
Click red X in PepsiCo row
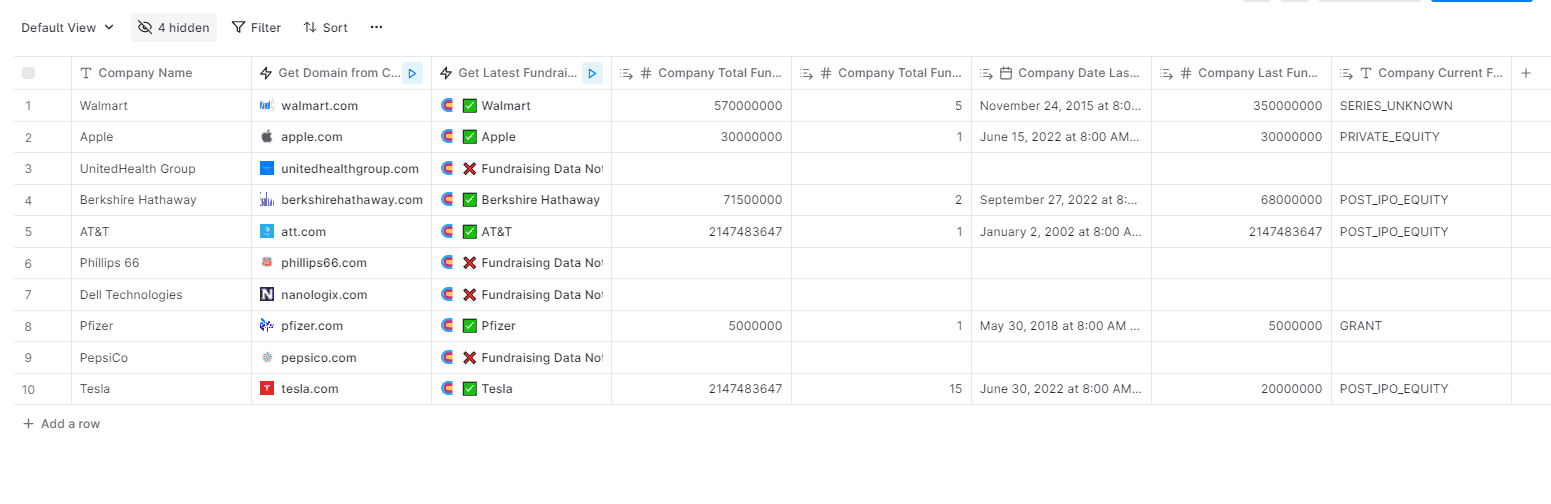(x=469, y=357)
